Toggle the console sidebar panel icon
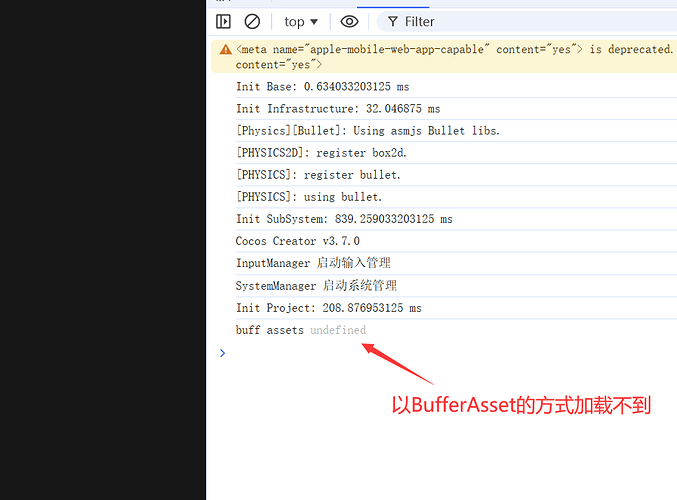Viewport: 677px width, 500px height. point(223,21)
